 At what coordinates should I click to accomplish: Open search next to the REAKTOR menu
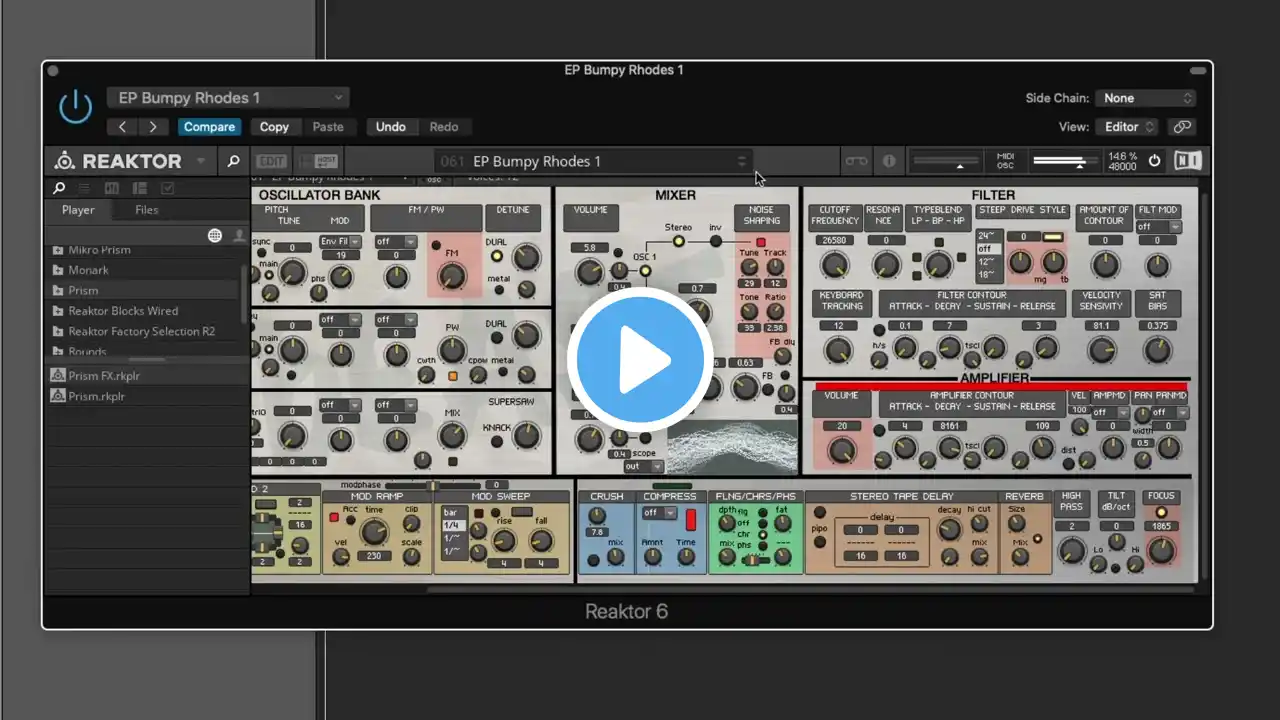233,161
